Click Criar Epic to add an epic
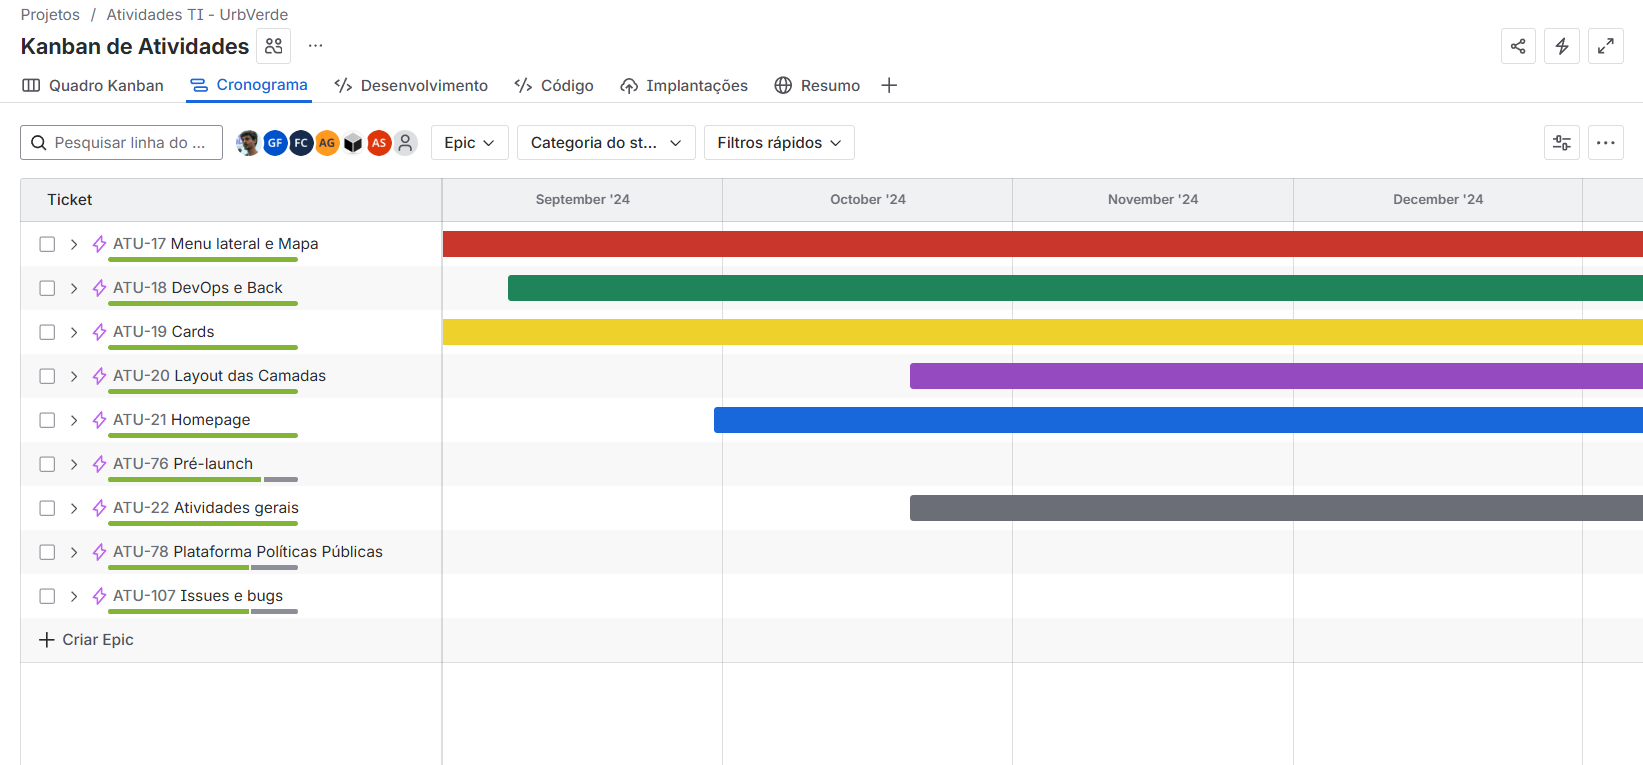Screen dimensions: 1643x765 click(86, 640)
